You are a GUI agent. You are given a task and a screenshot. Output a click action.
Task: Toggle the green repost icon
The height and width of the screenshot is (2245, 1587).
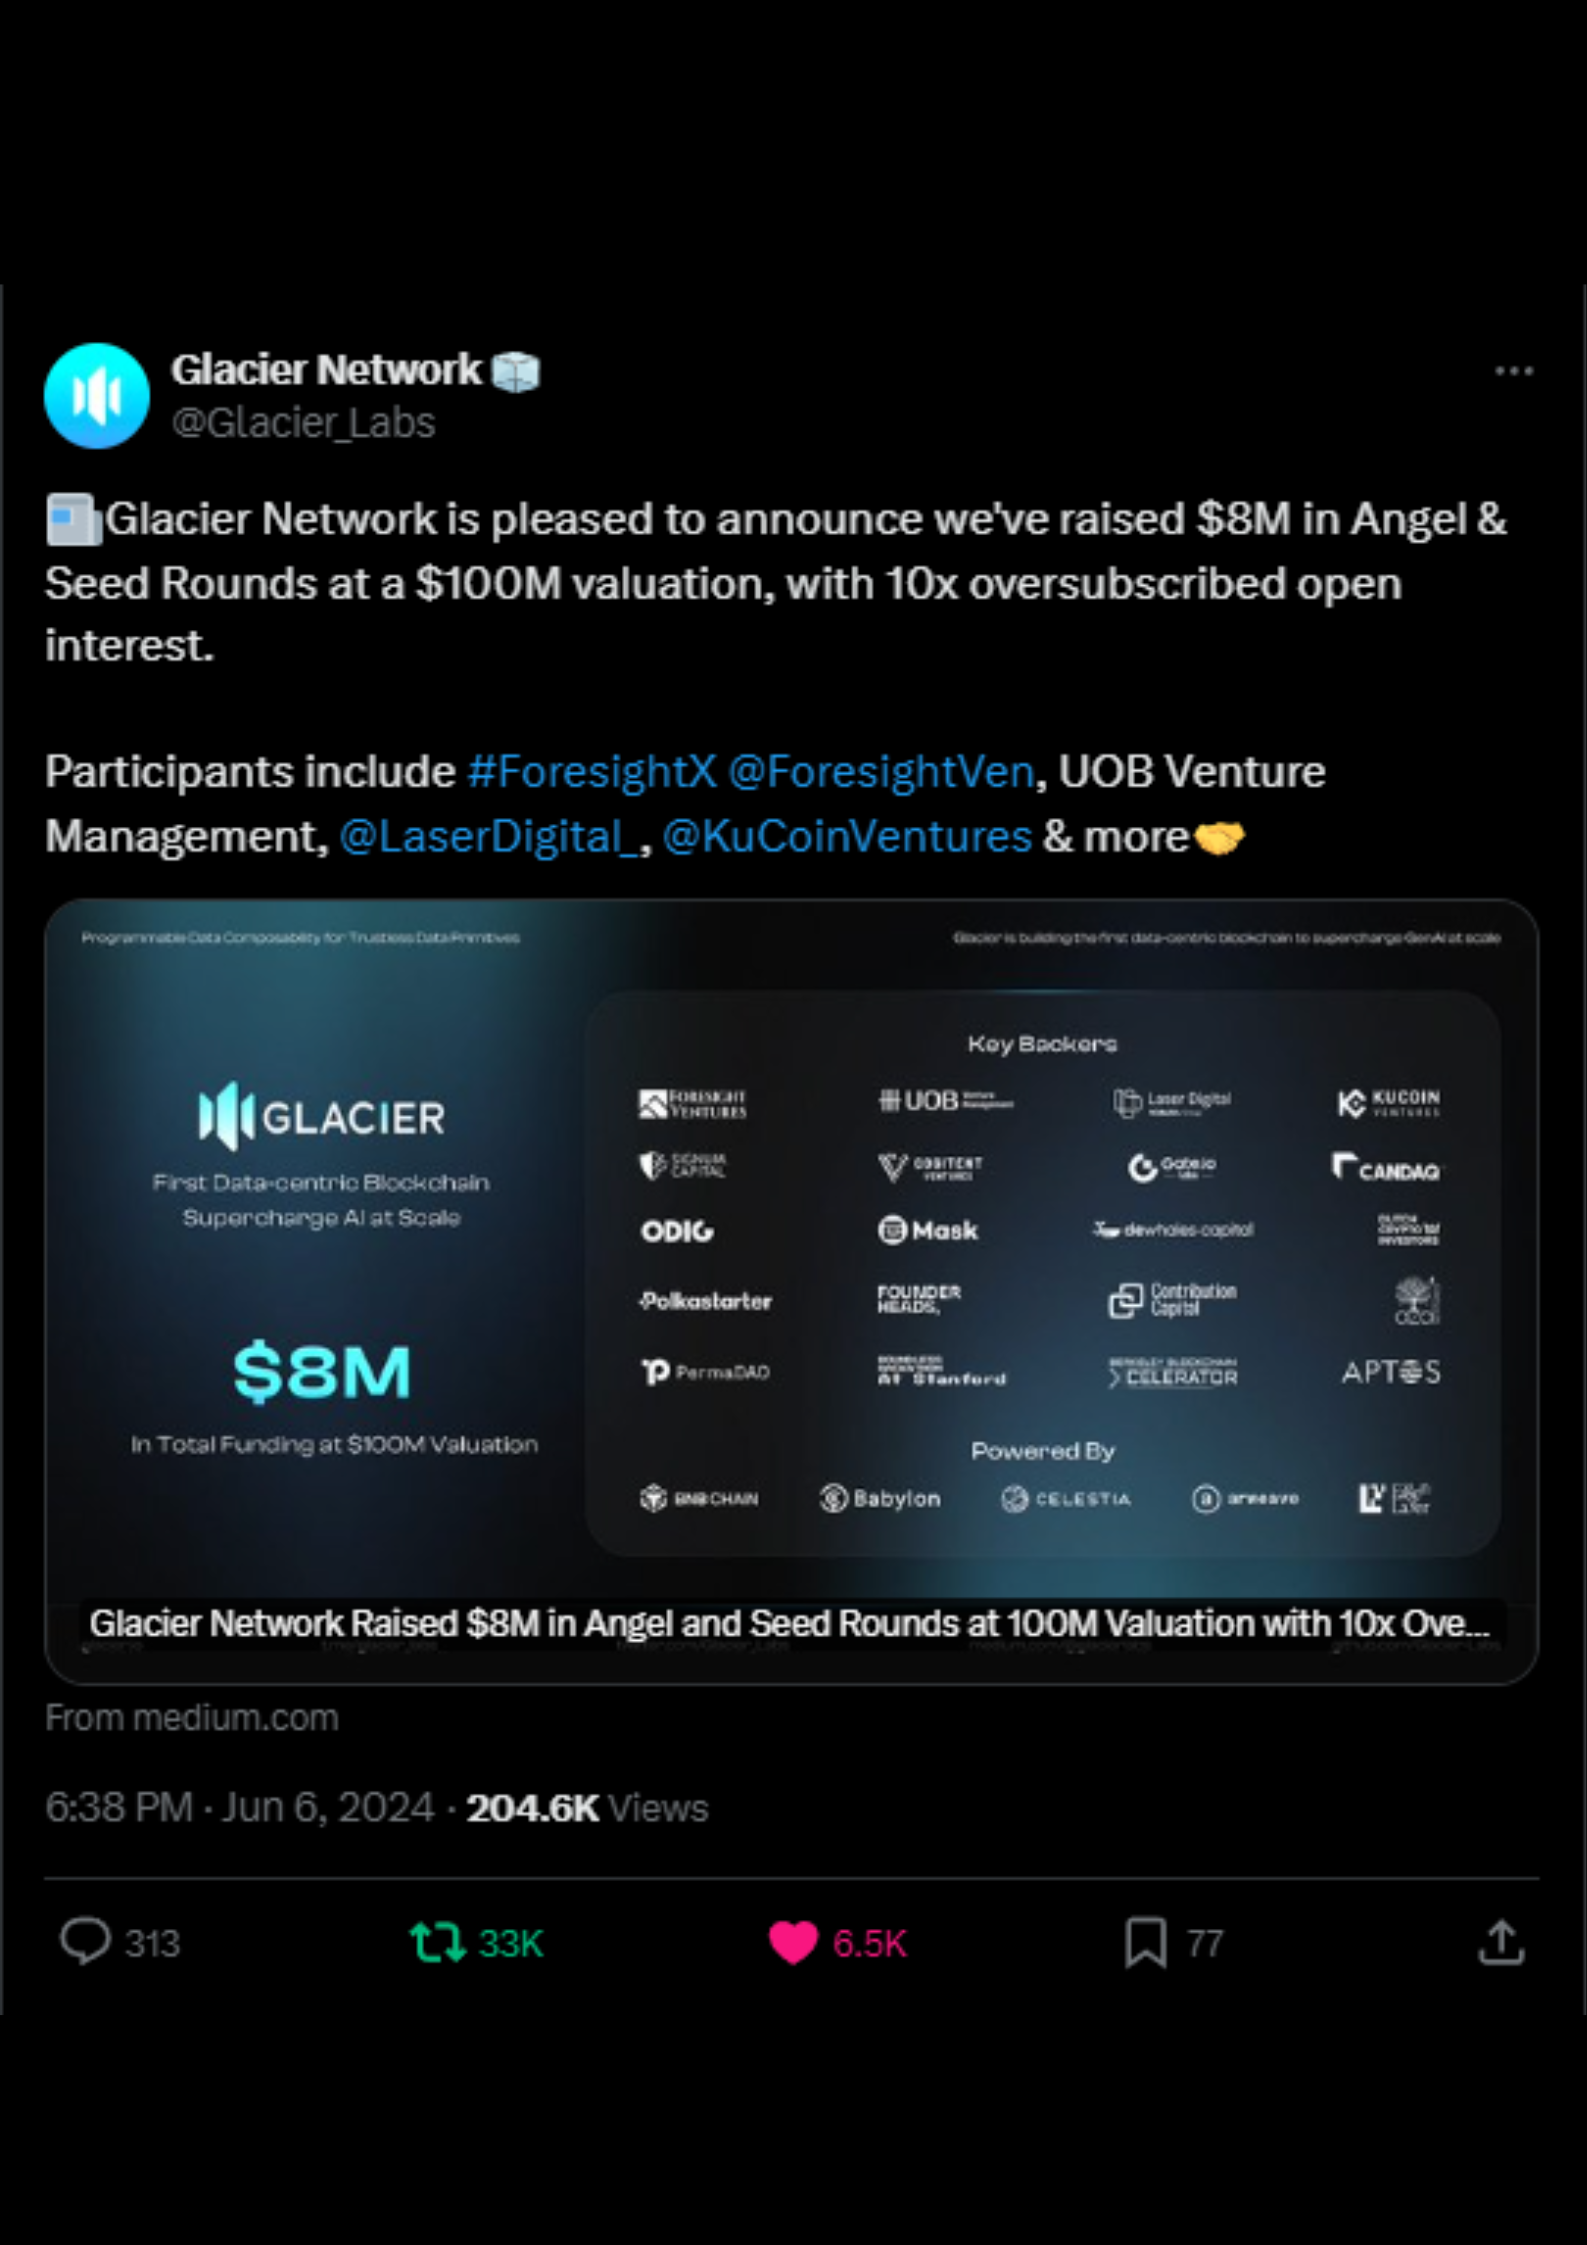point(437,1942)
